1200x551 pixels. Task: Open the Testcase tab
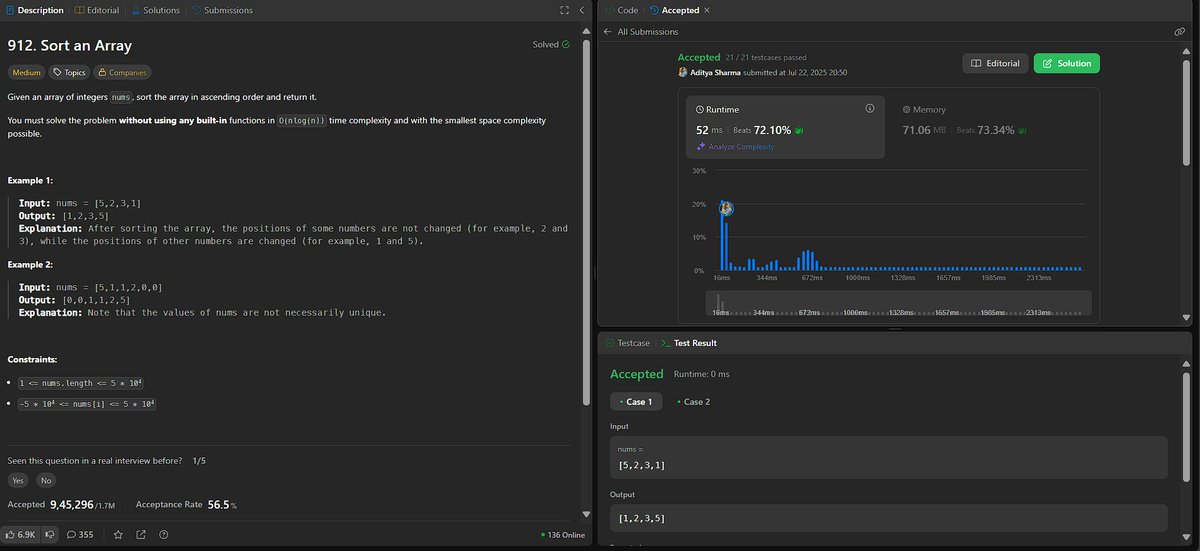[628, 343]
